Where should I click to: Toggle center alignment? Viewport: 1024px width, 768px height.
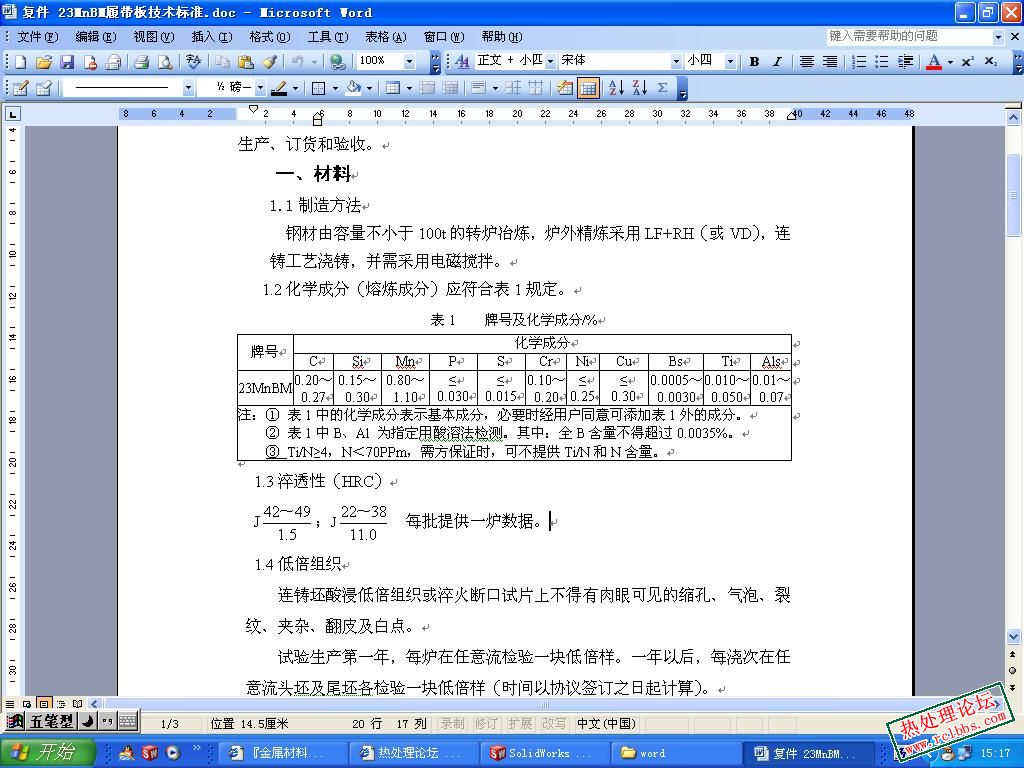point(807,62)
